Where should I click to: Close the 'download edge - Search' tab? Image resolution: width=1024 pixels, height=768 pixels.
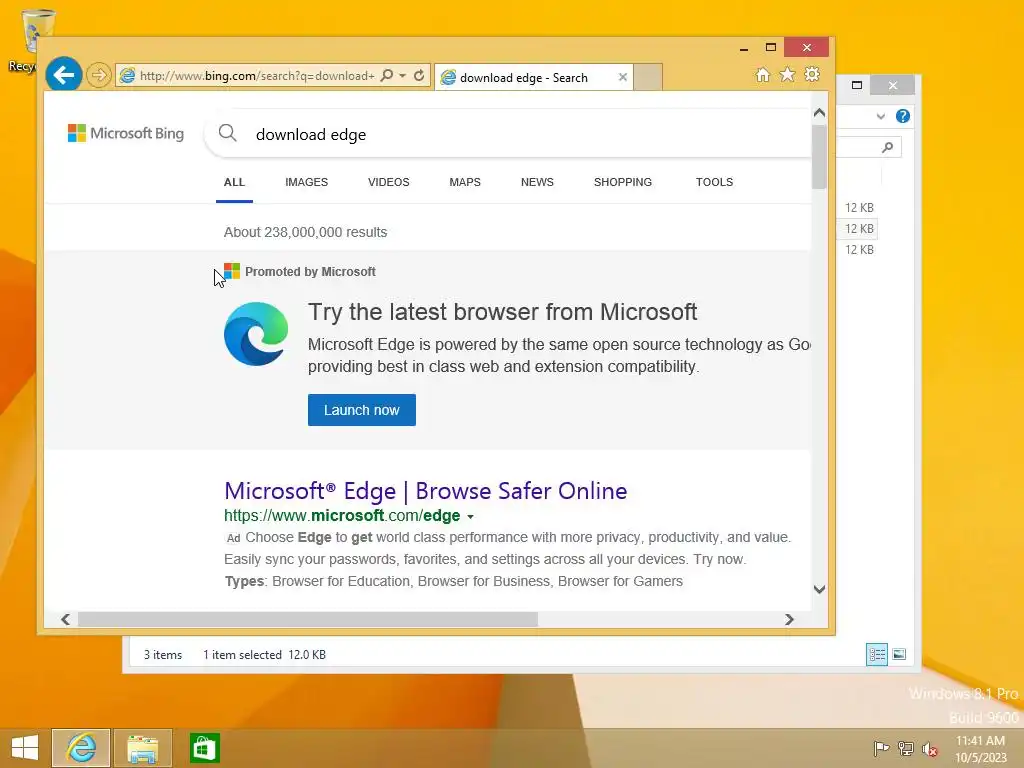click(x=623, y=77)
